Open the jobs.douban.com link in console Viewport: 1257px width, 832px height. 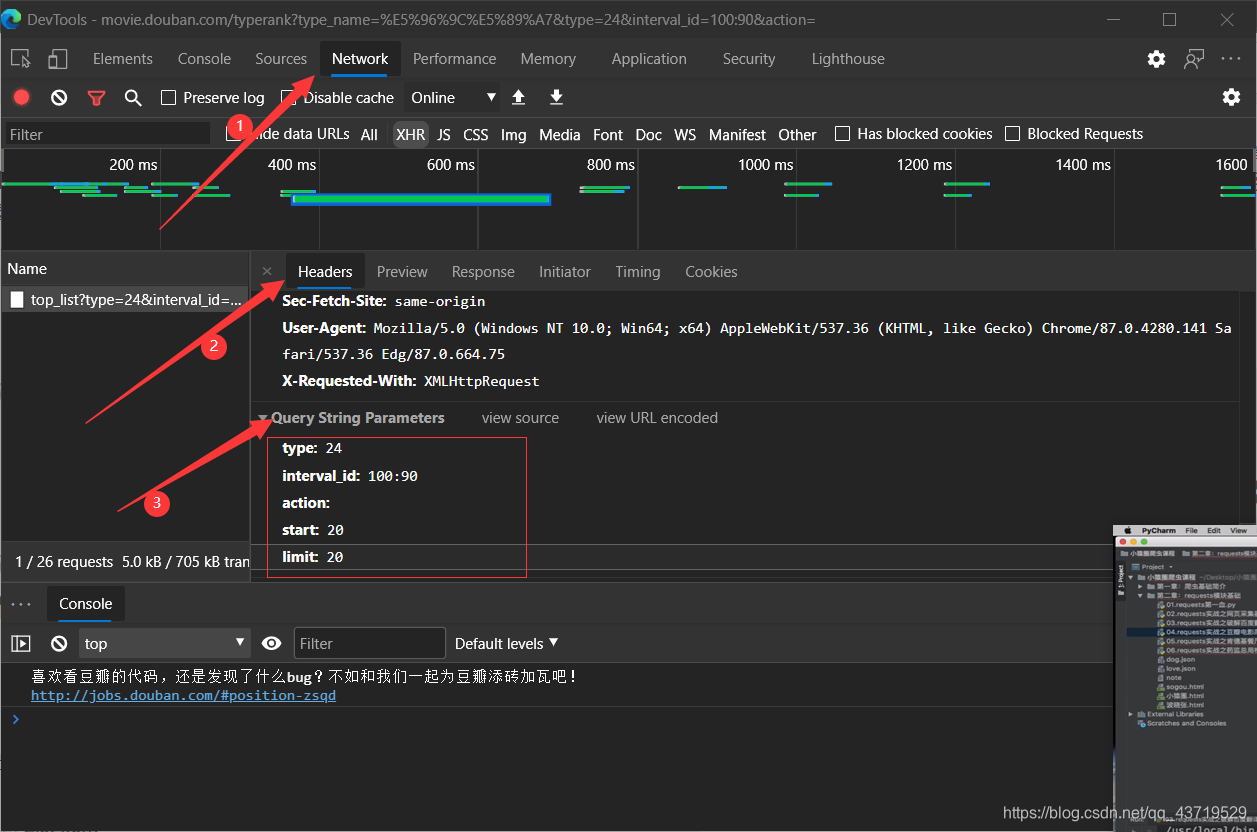tap(183, 695)
